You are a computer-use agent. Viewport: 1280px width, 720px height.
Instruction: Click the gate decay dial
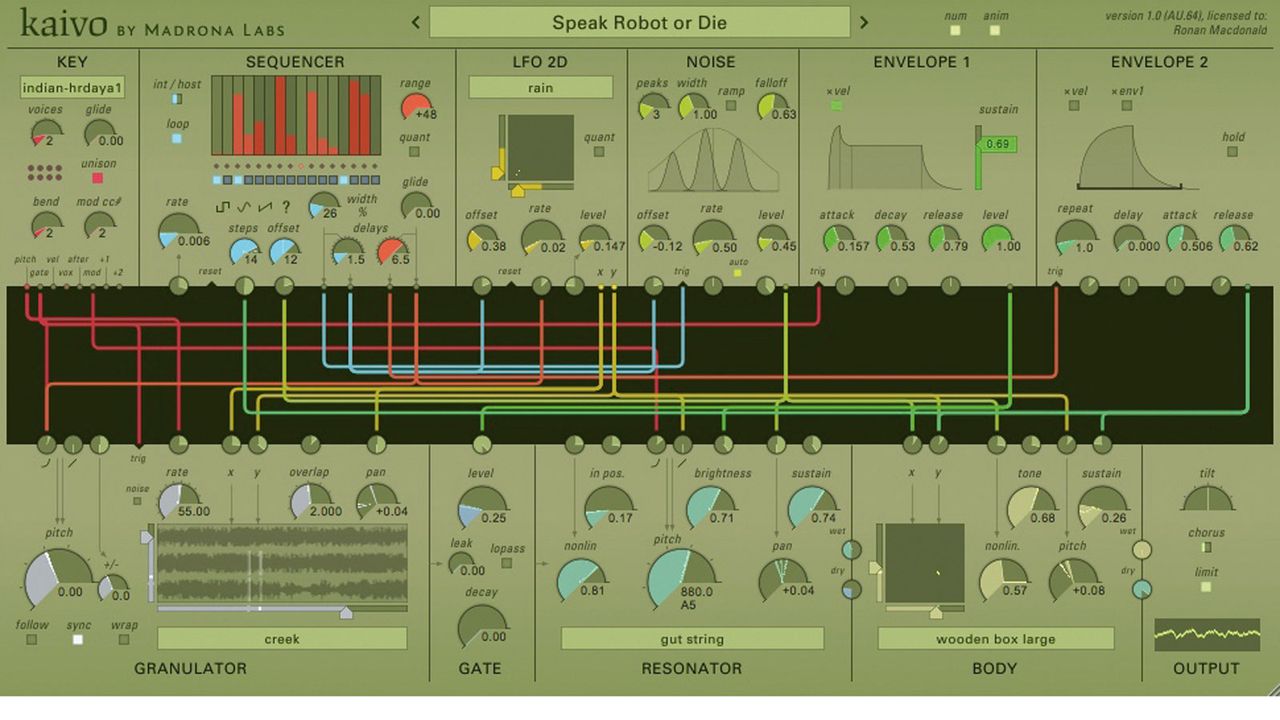482,625
